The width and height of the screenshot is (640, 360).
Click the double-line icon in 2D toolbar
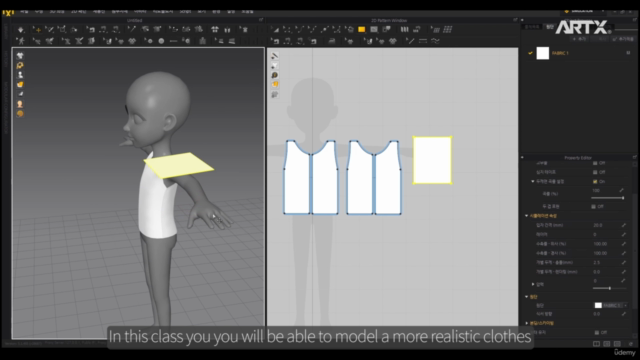(423, 41)
